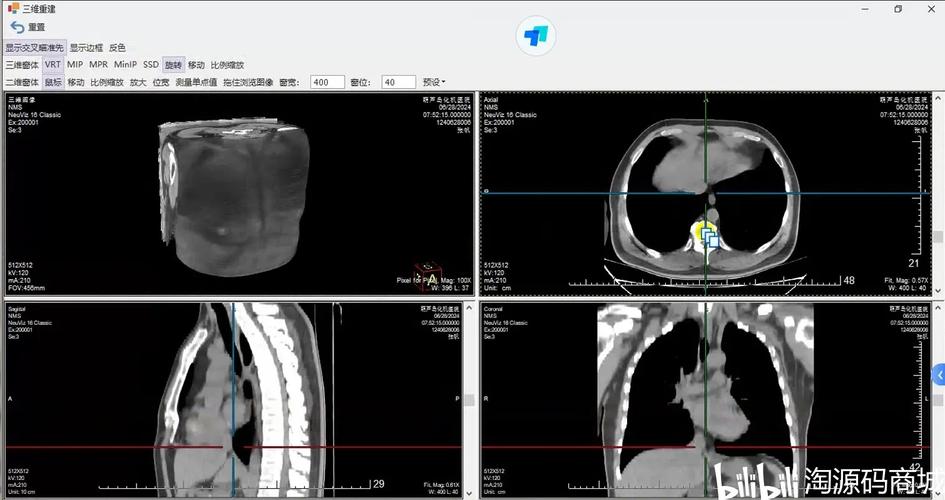The image size is (945, 500).
Task: Select the 放大 magnify tool
Action: click(x=138, y=82)
